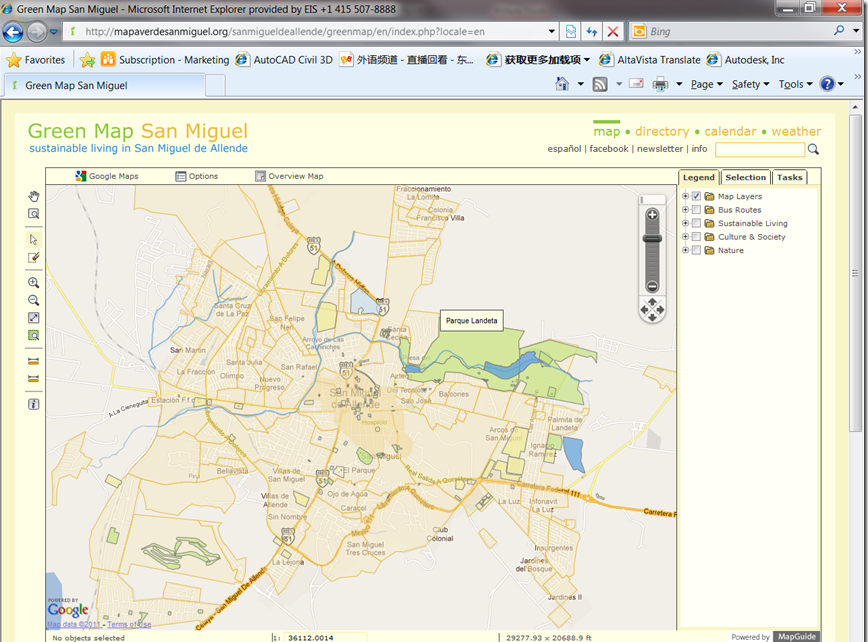Click the four-arrow pan control on map
This screenshot has height=642, width=868.
[652, 309]
